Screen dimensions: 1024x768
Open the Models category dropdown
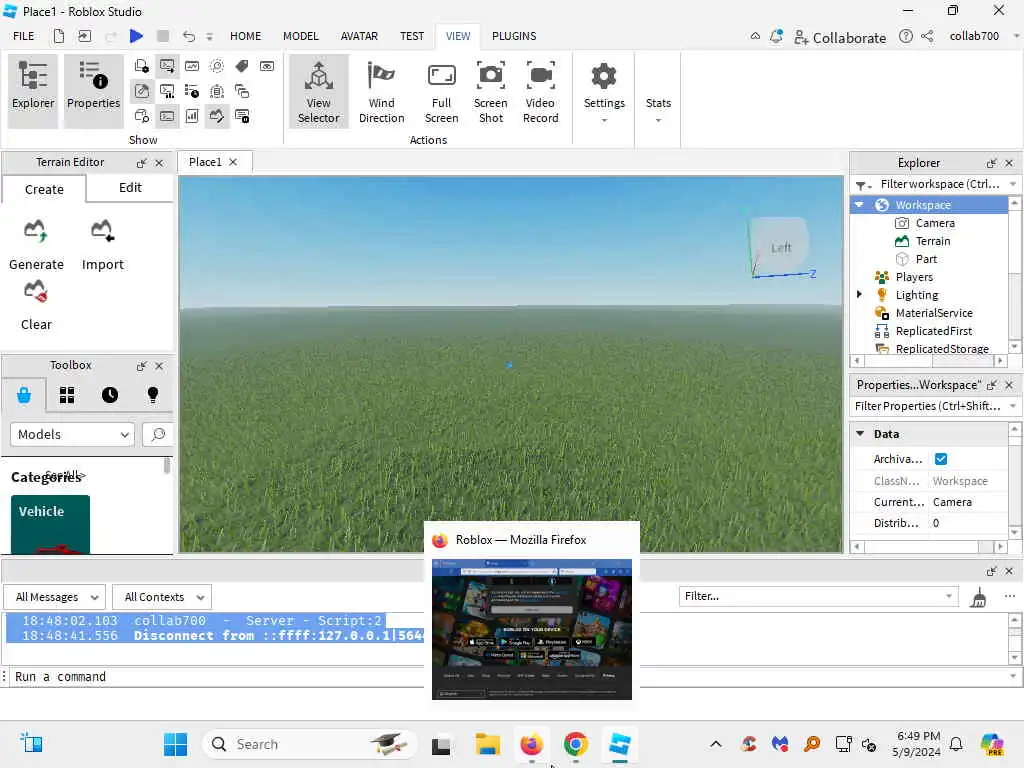72,434
